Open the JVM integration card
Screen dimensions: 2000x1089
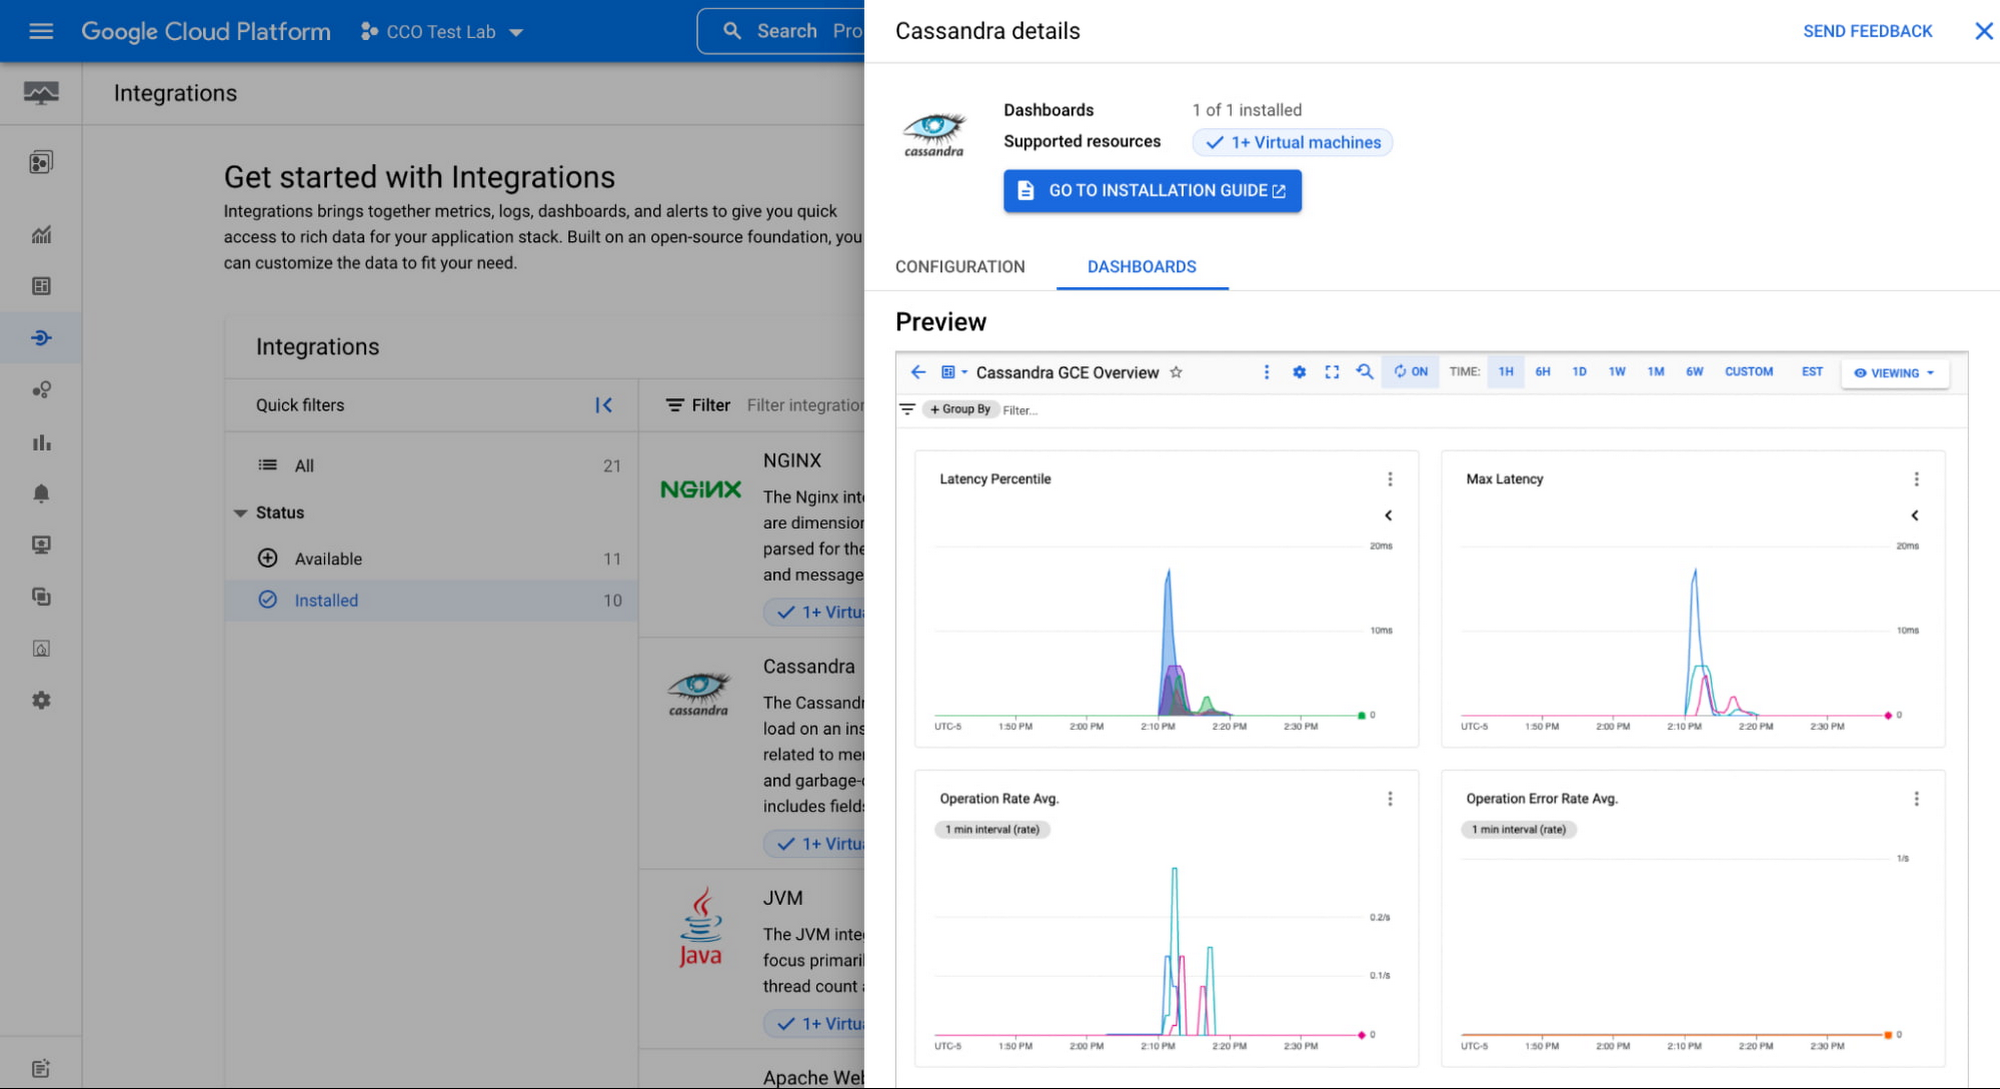752,958
